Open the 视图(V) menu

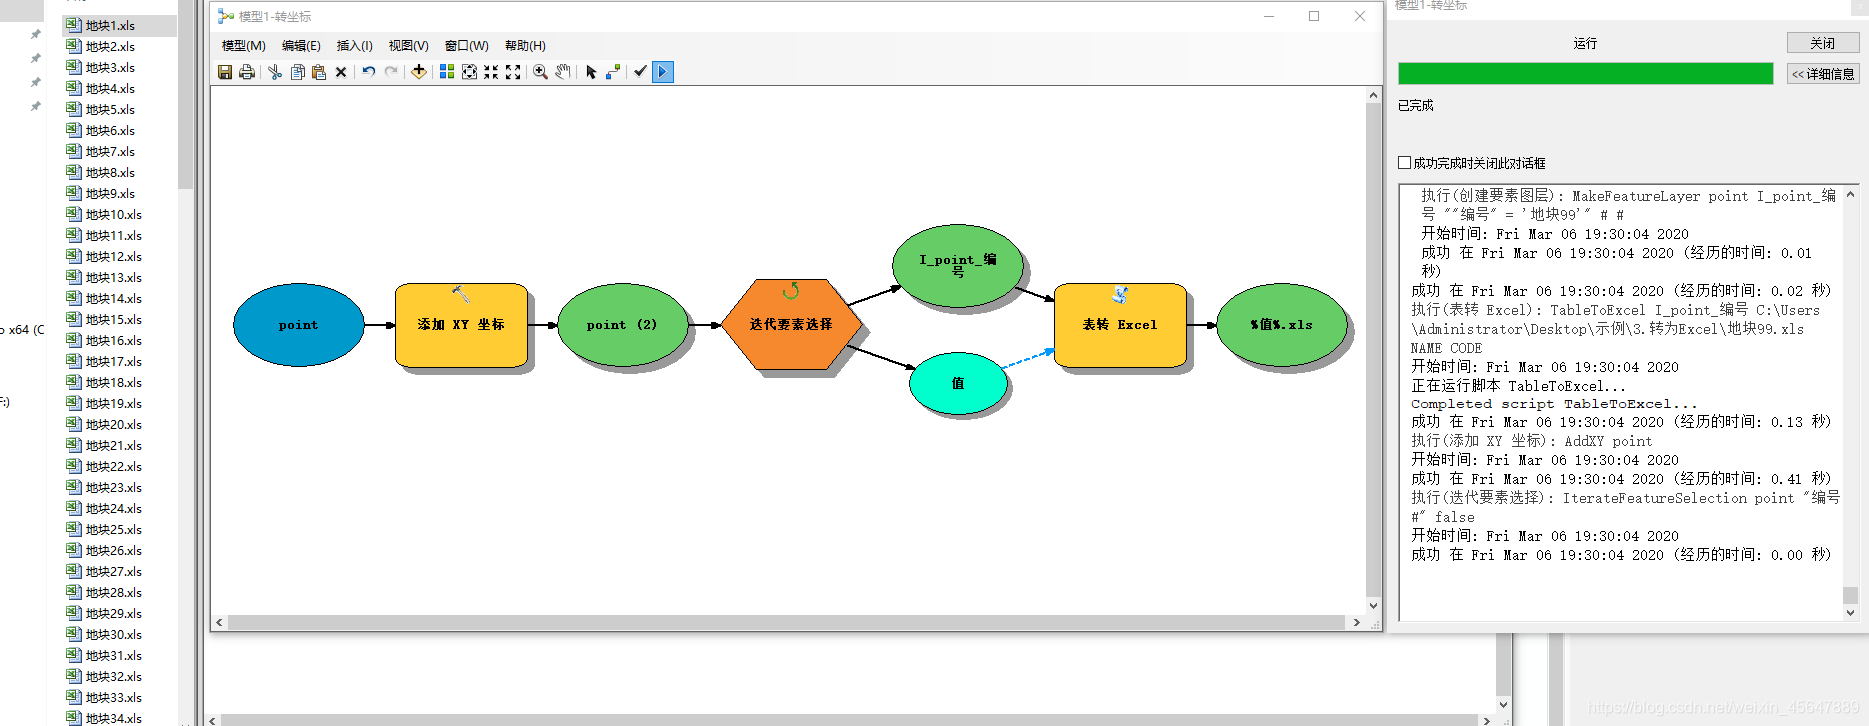409,46
